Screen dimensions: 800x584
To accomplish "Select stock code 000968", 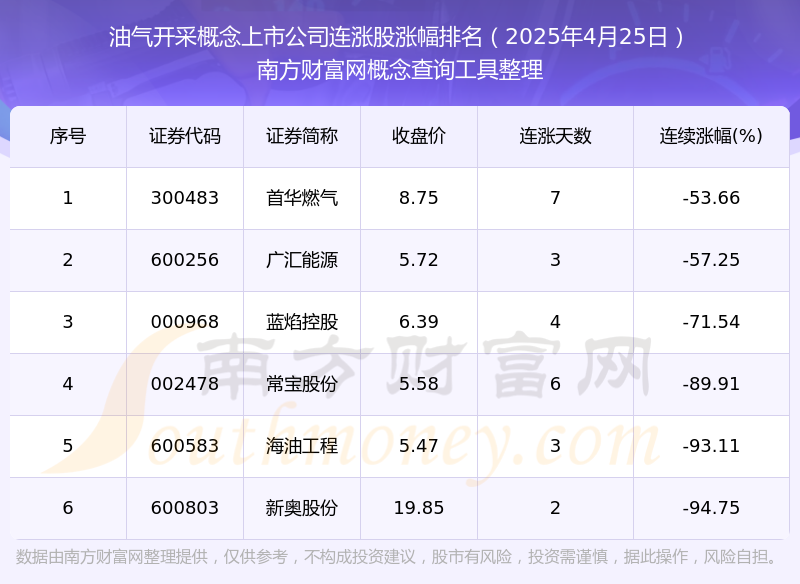I will (x=185, y=322).
